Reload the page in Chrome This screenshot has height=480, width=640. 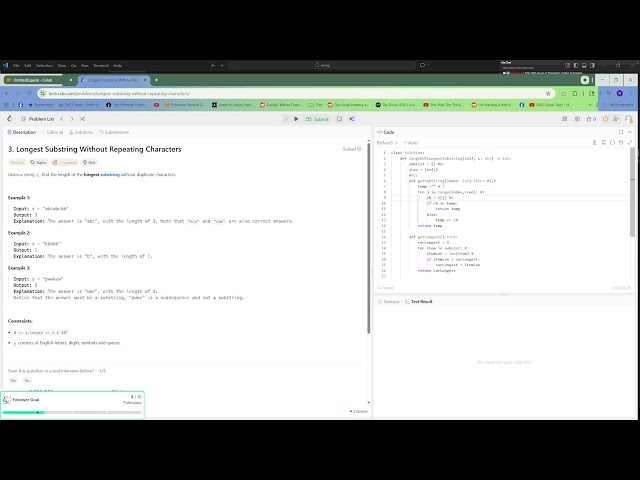coord(29,93)
